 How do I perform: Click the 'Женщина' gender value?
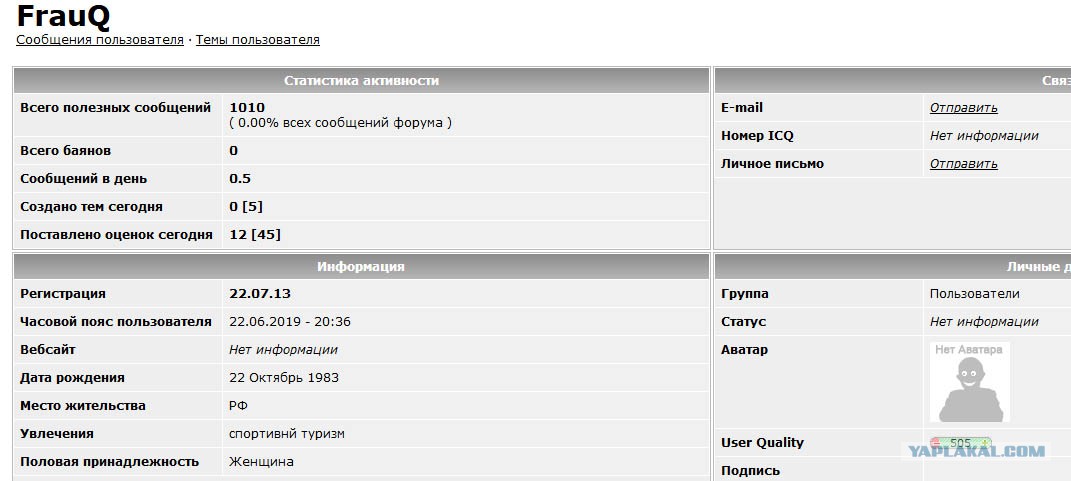pos(261,462)
